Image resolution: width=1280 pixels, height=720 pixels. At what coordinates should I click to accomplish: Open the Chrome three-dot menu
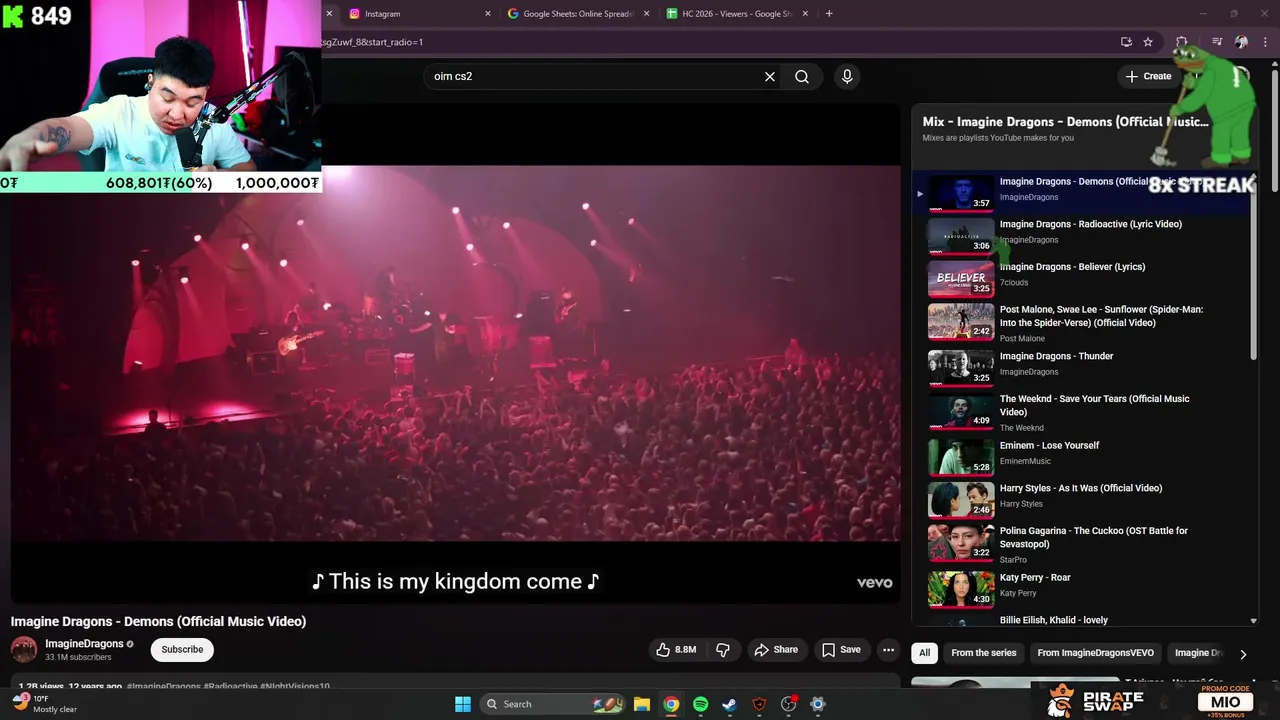[x=1264, y=42]
